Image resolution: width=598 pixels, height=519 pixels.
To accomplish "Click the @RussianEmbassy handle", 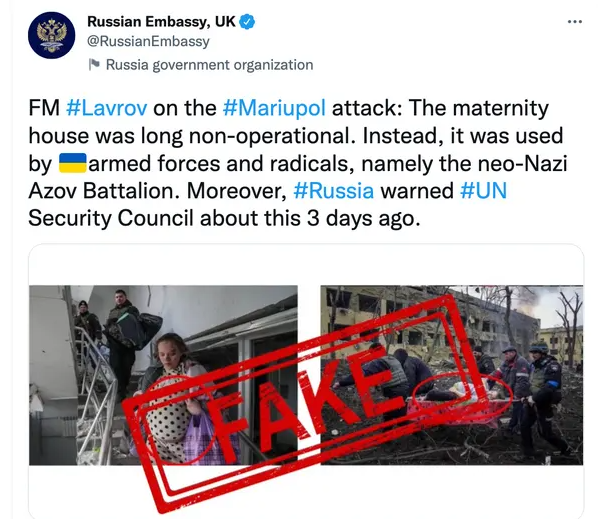I will [148, 42].
